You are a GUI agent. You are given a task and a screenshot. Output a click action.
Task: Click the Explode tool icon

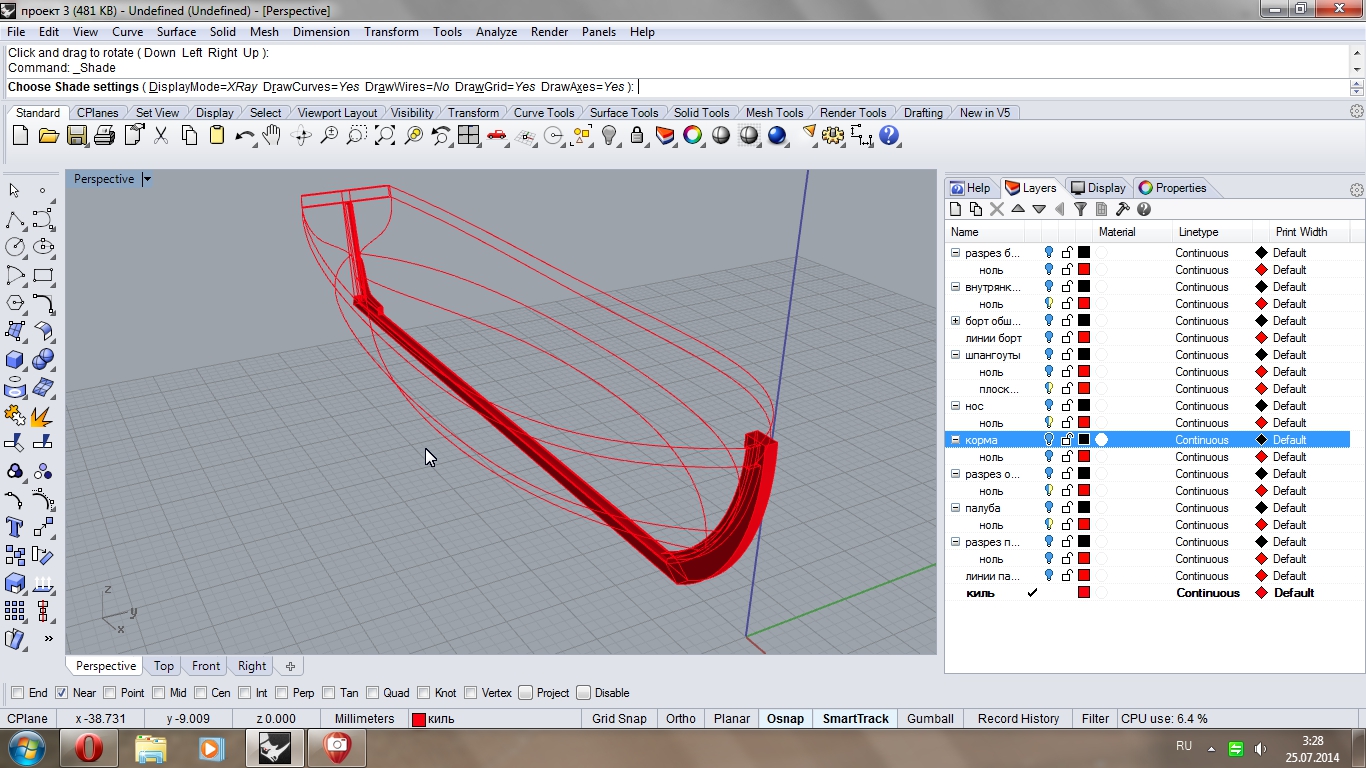click(x=42, y=415)
